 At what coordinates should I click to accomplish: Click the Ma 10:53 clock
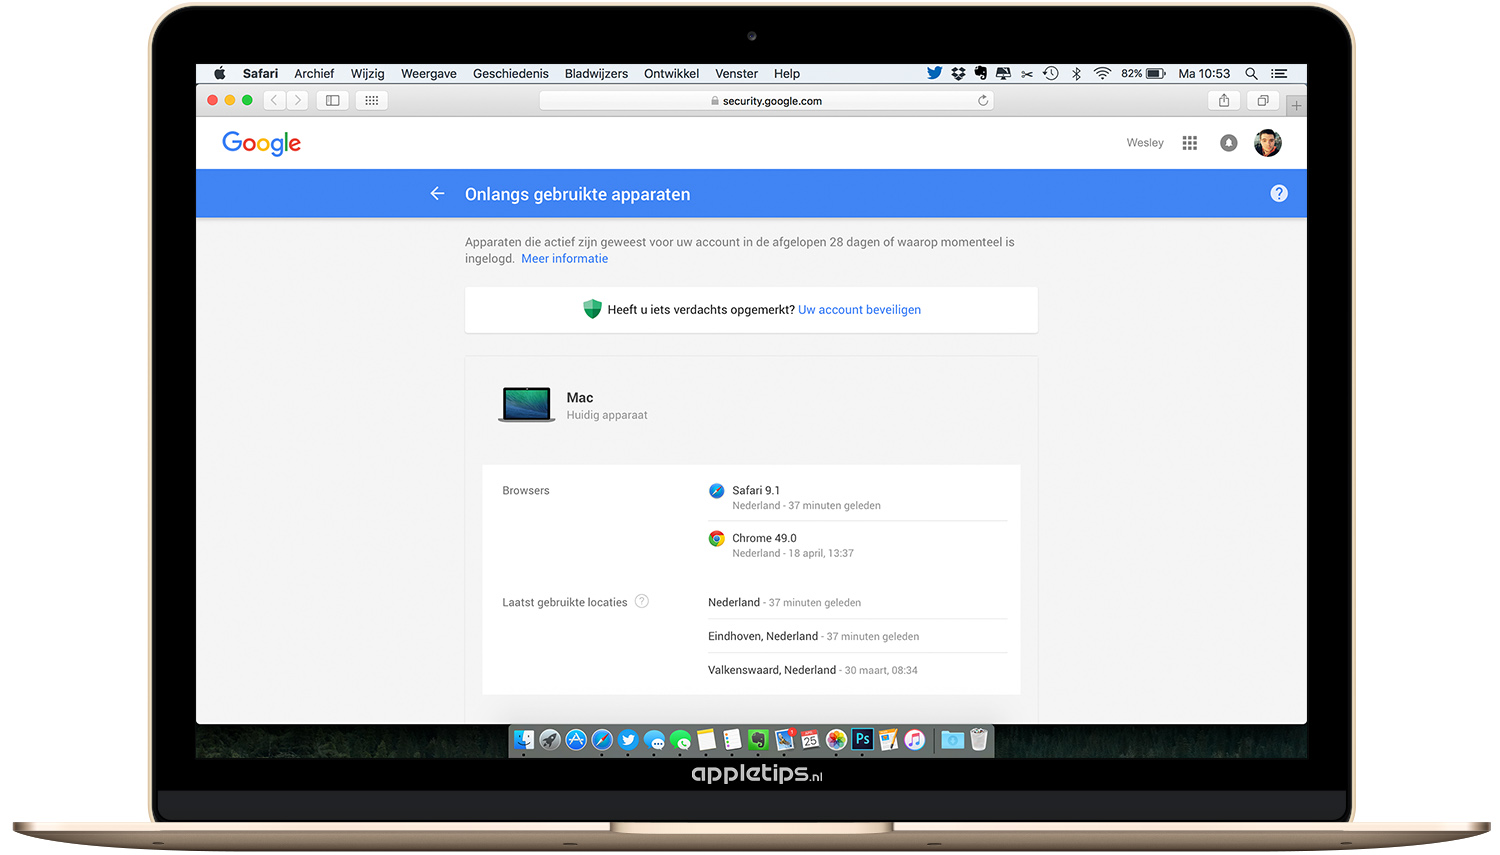coord(1204,73)
